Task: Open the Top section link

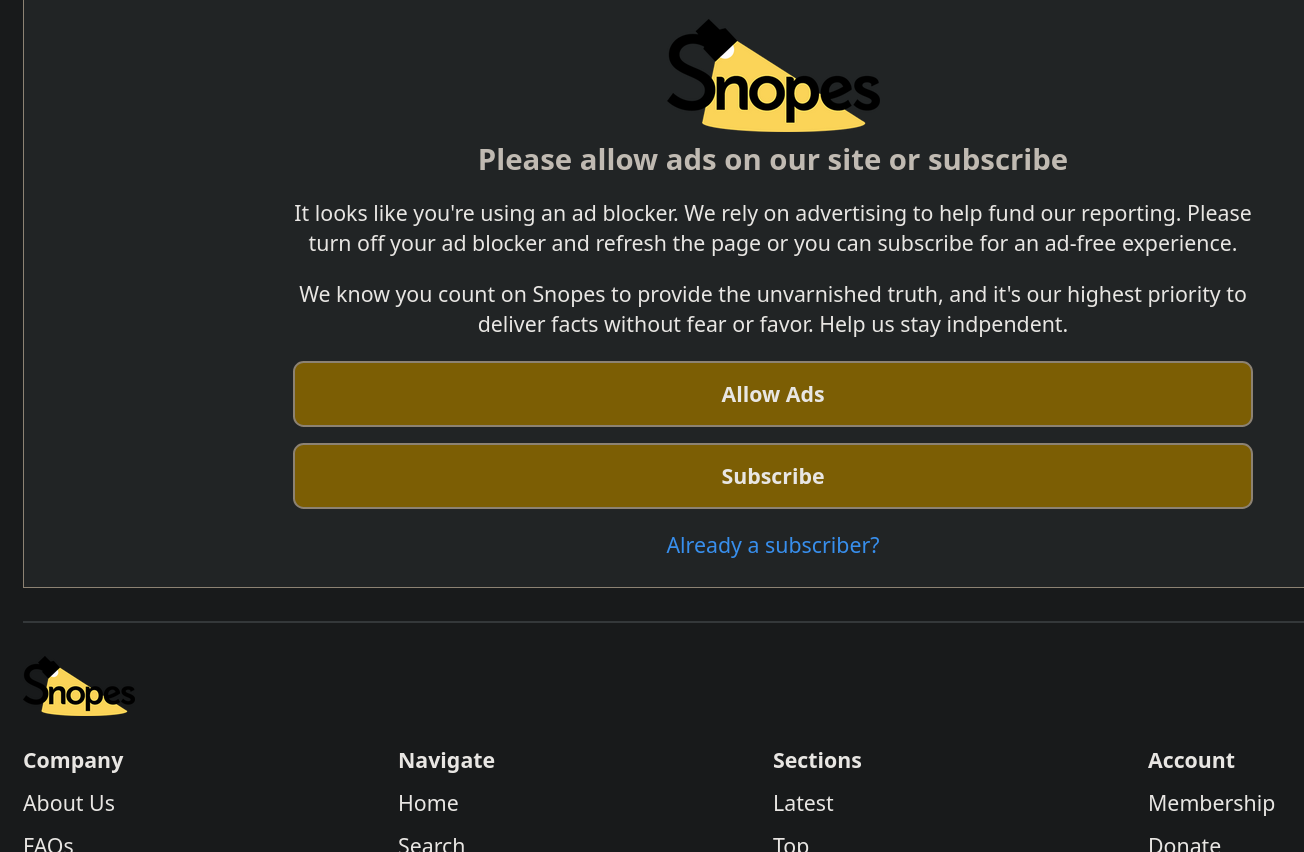Action: coord(791,843)
